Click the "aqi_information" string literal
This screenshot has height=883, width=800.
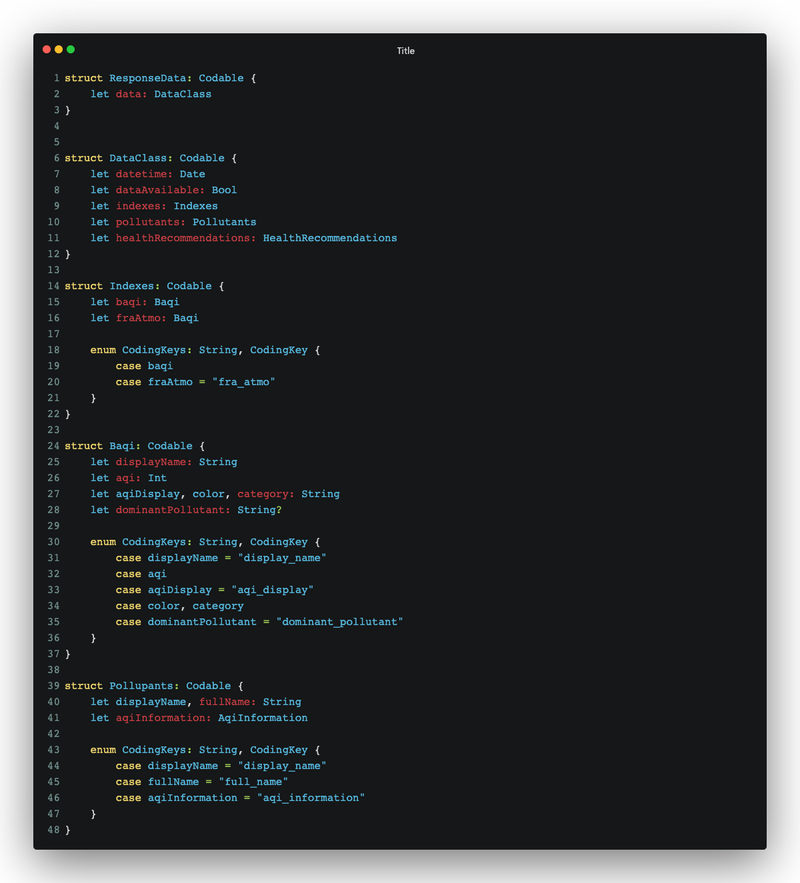(x=310, y=798)
